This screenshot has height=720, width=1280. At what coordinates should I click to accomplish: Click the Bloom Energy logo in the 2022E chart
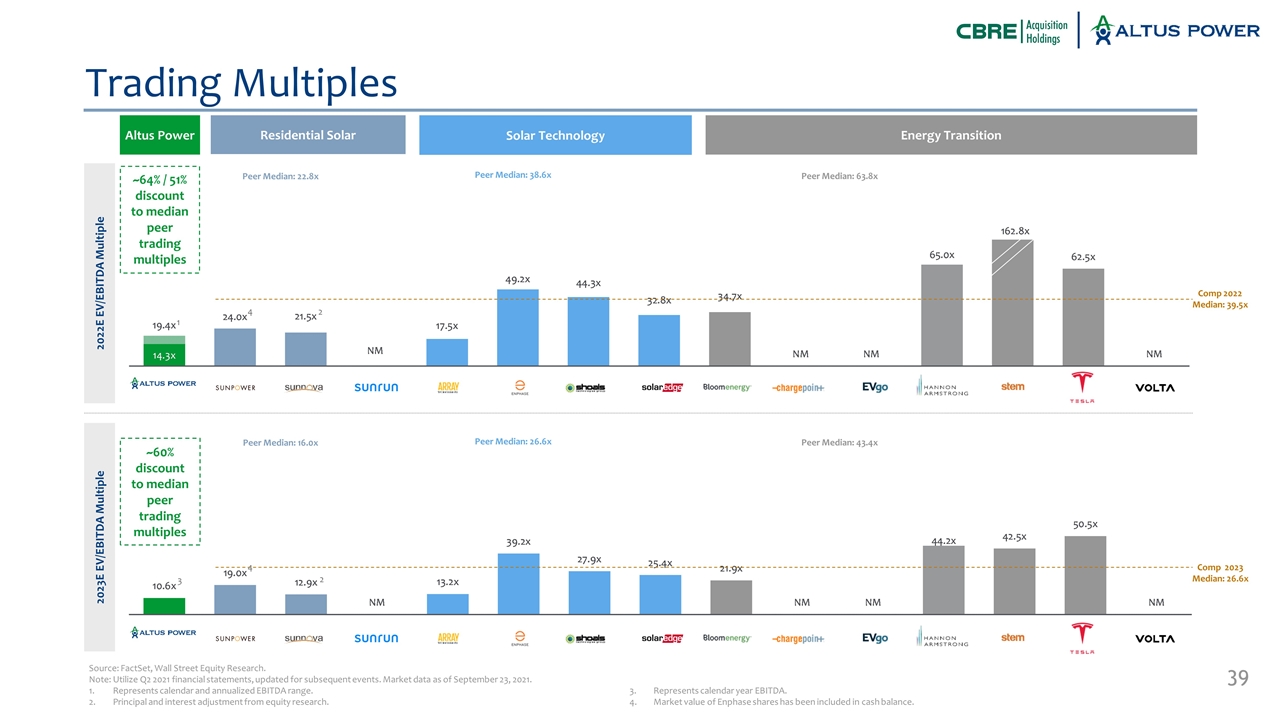727,387
